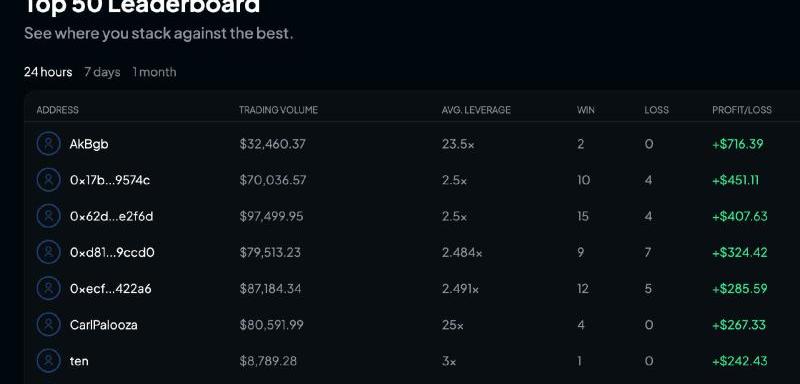Sort by Trading Volume column header

(279, 110)
